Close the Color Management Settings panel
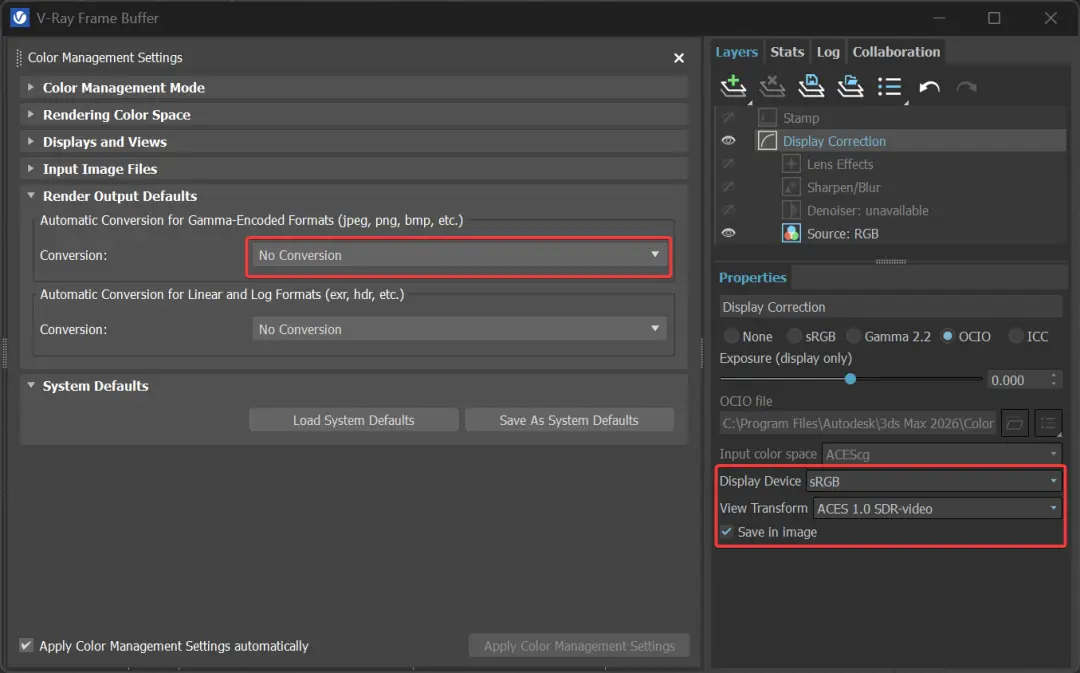Image resolution: width=1080 pixels, height=673 pixels. tap(678, 58)
